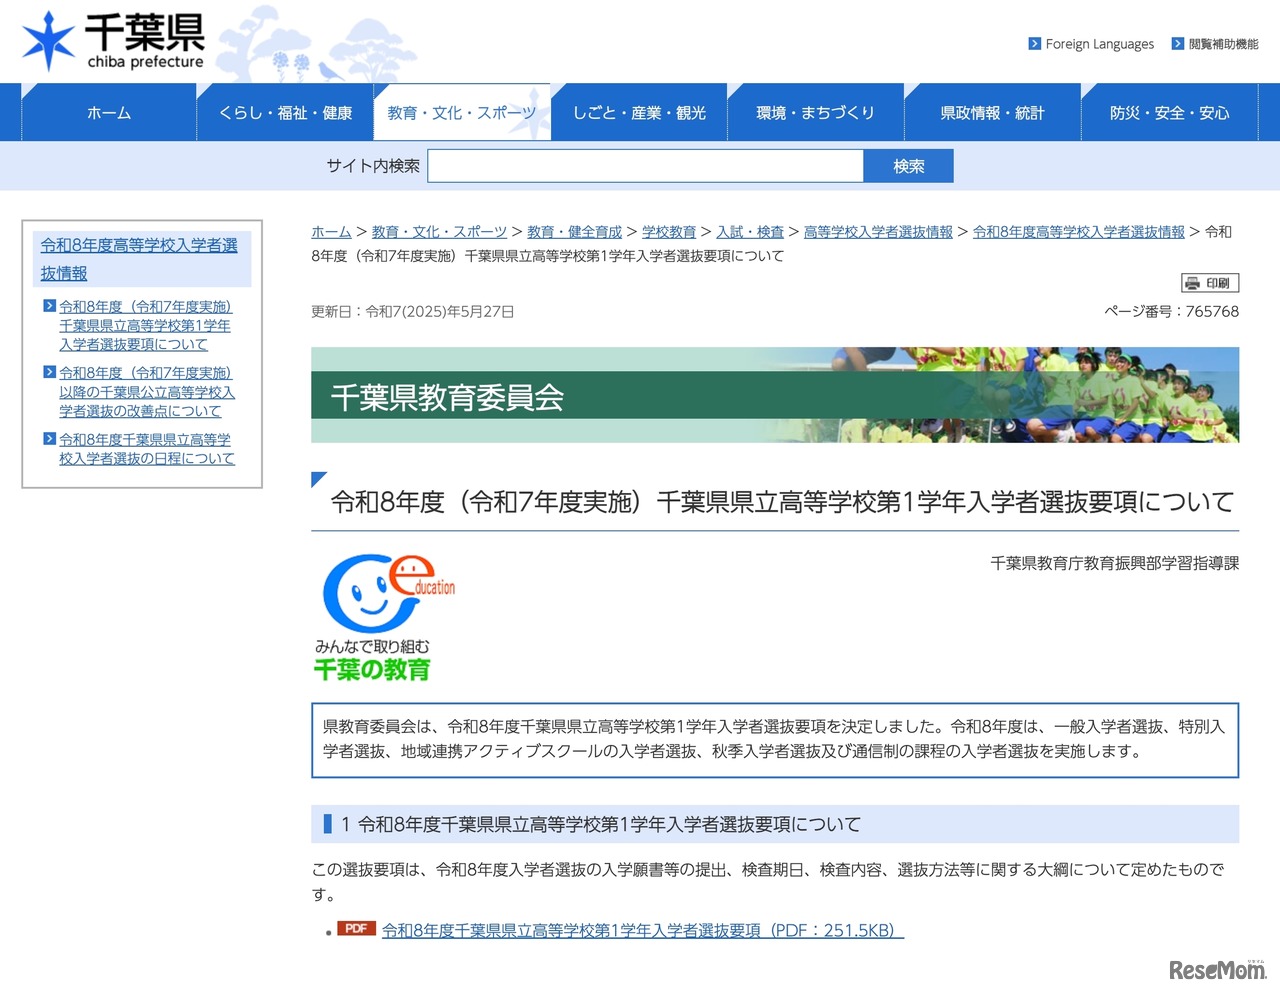The height and width of the screenshot is (993, 1280).
Task: Open the Foreign Languages page
Action: (1099, 44)
